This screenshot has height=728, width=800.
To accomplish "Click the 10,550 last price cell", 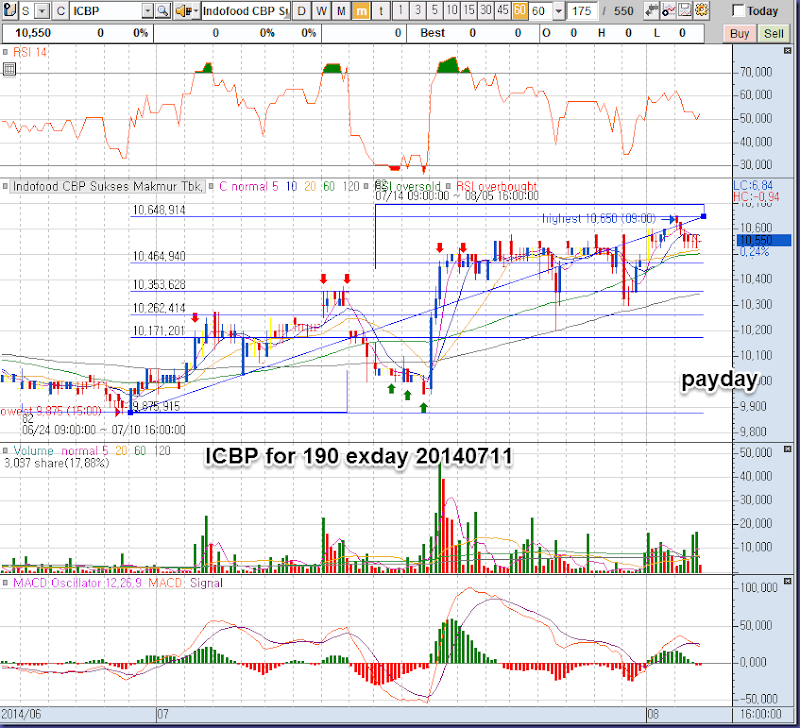I will (x=33, y=33).
